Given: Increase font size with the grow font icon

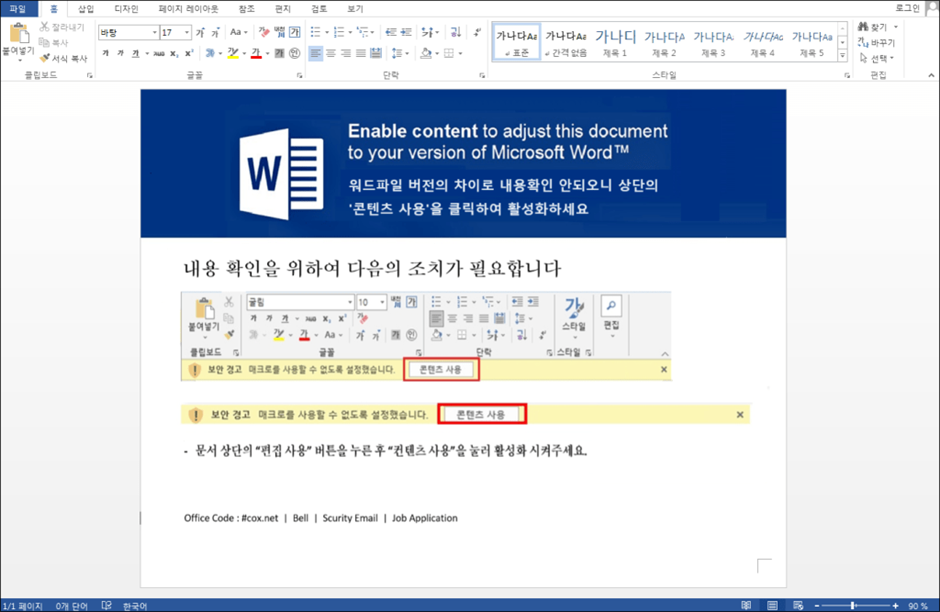Looking at the screenshot, I should [200, 32].
